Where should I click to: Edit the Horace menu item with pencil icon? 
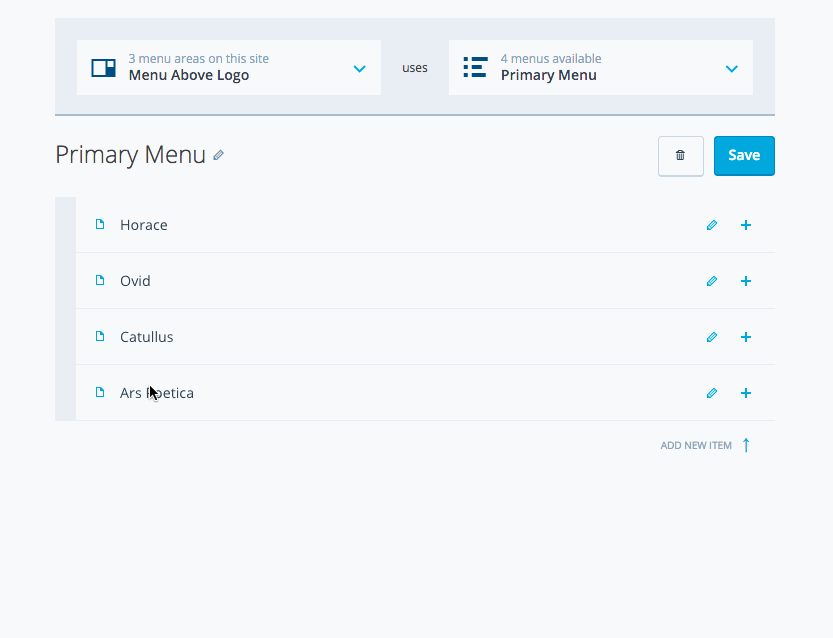[x=712, y=225]
